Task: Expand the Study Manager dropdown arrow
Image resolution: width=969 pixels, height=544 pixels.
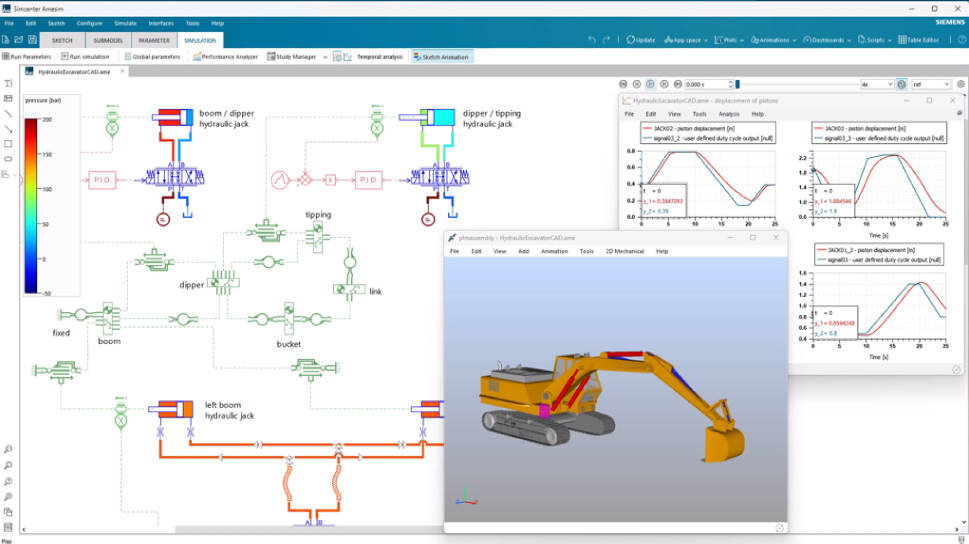Action: coord(325,57)
